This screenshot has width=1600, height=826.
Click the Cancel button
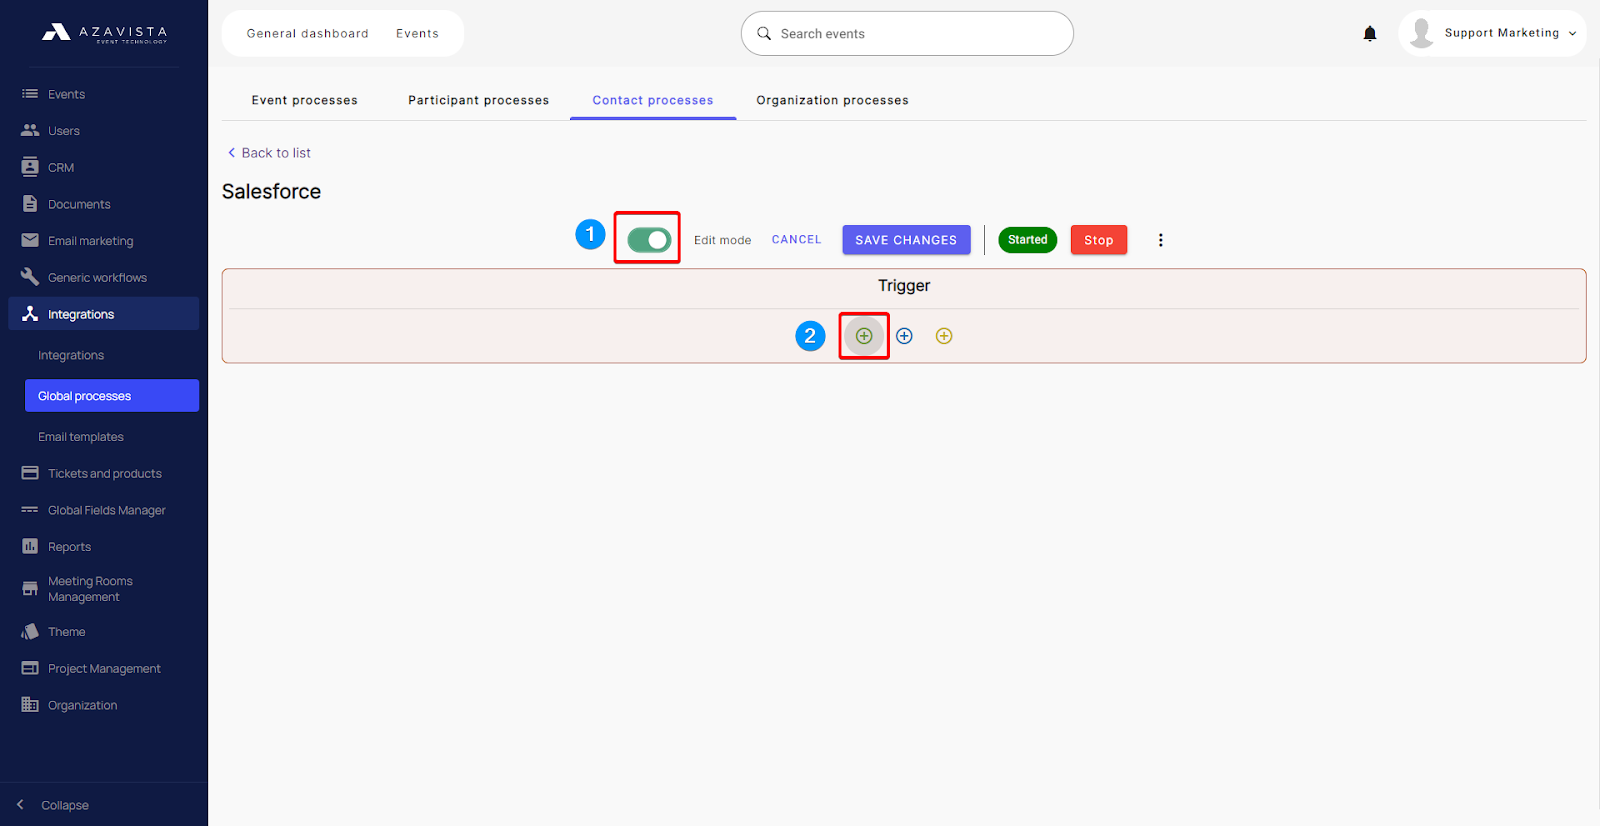point(796,240)
